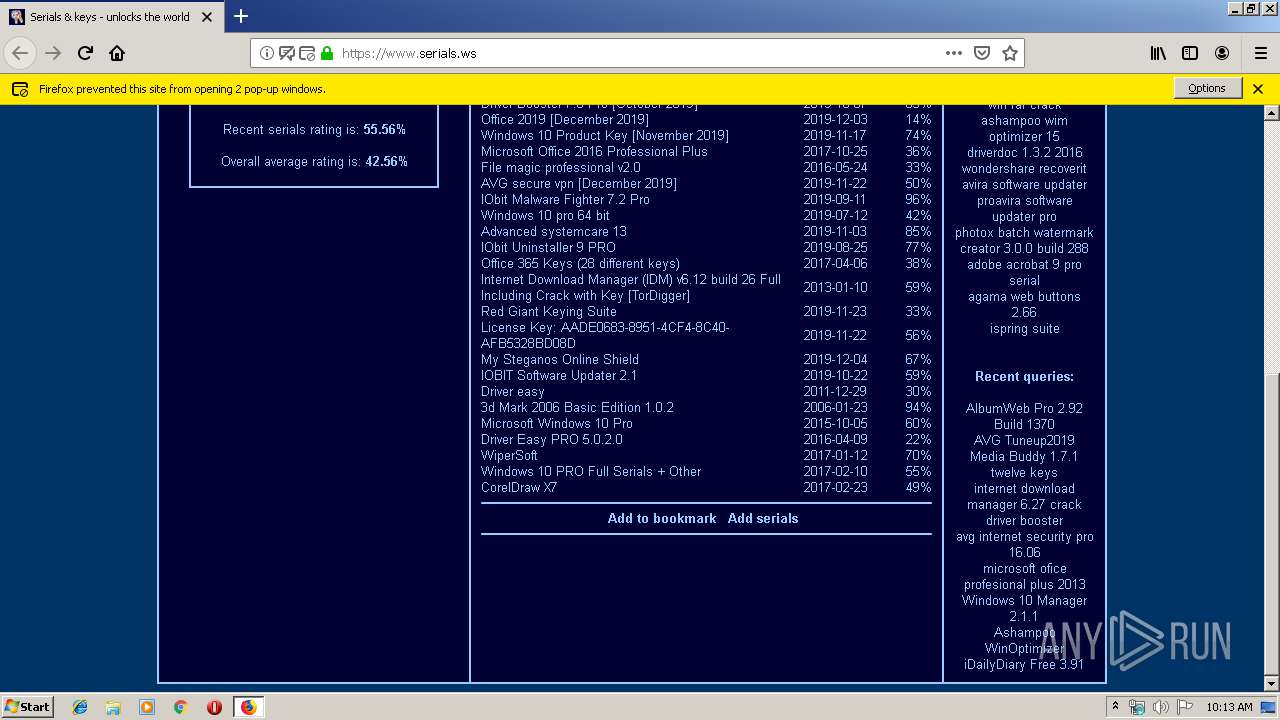Click the page scrollbar up arrow
1280x720 pixels.
click(1271, 112)
